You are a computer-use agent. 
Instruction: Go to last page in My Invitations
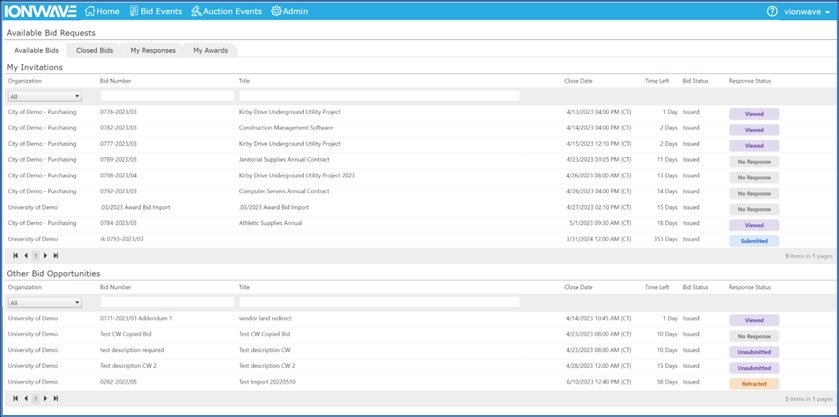click(x=56, y=256)
